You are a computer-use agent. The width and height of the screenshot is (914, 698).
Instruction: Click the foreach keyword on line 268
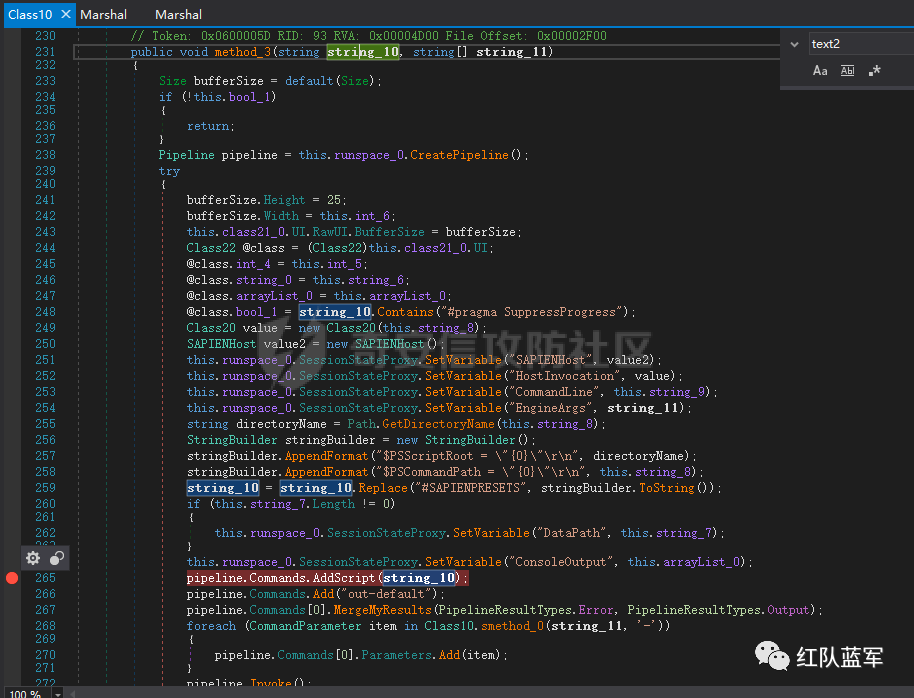211,626
